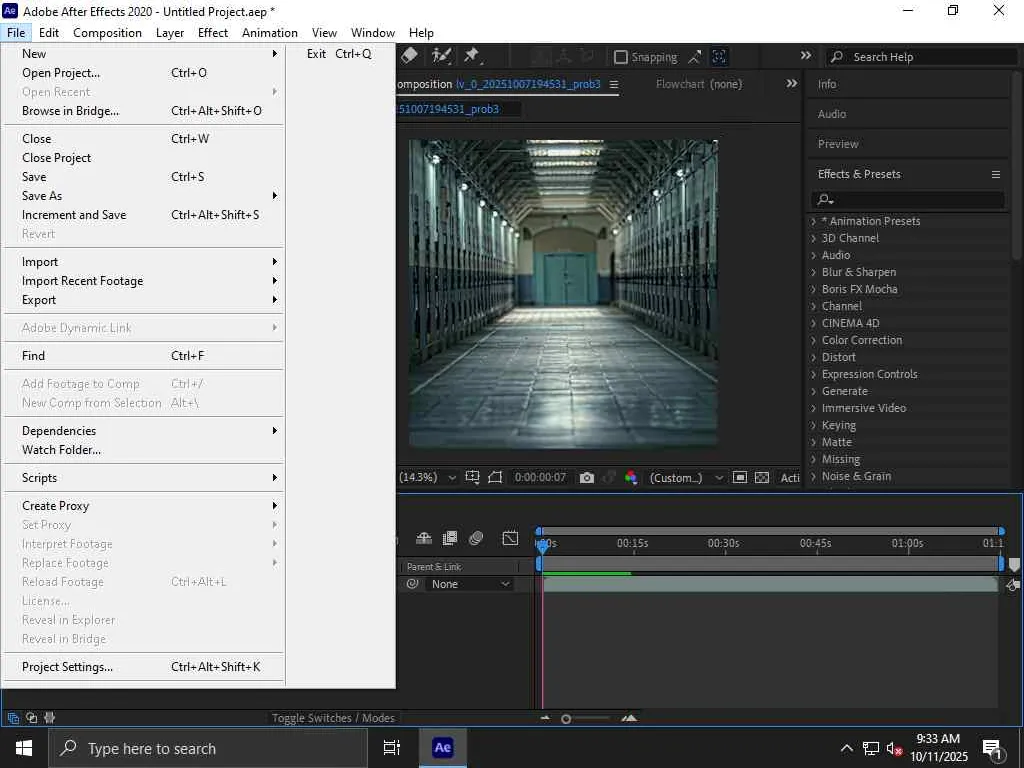Image resolution: width=1024 pixels, height=768 pixels.
Task: Choose Project Settings from File menu
Action: point(67,667)
